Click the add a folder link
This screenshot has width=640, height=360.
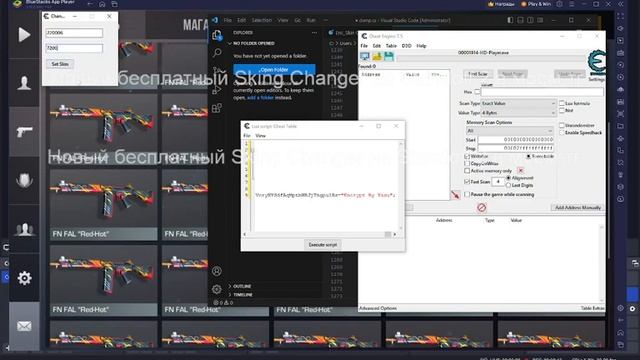point(260,98)
